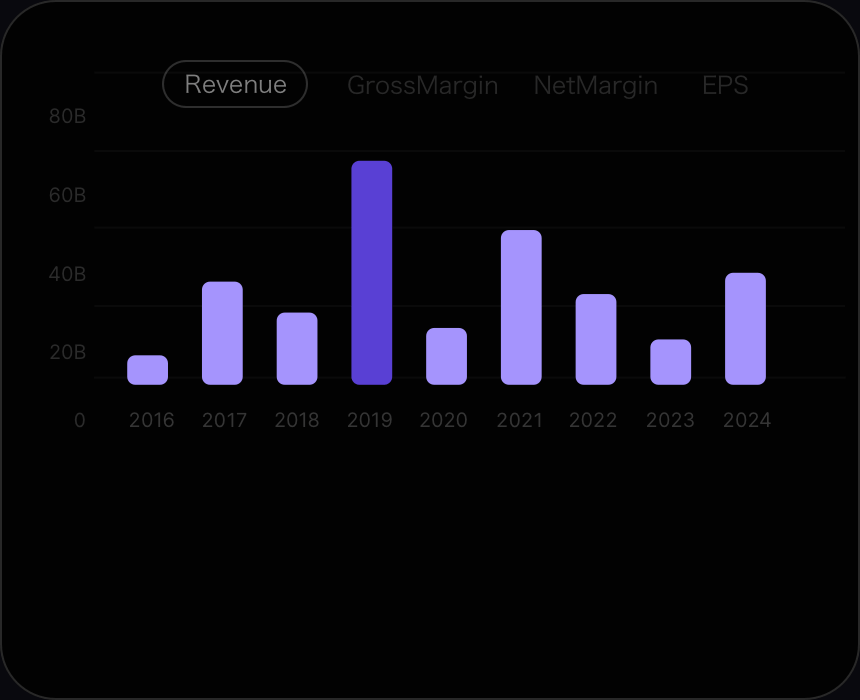Click the 2020 revenue bar
Screen dimensions: 860x700
[446, 356]
